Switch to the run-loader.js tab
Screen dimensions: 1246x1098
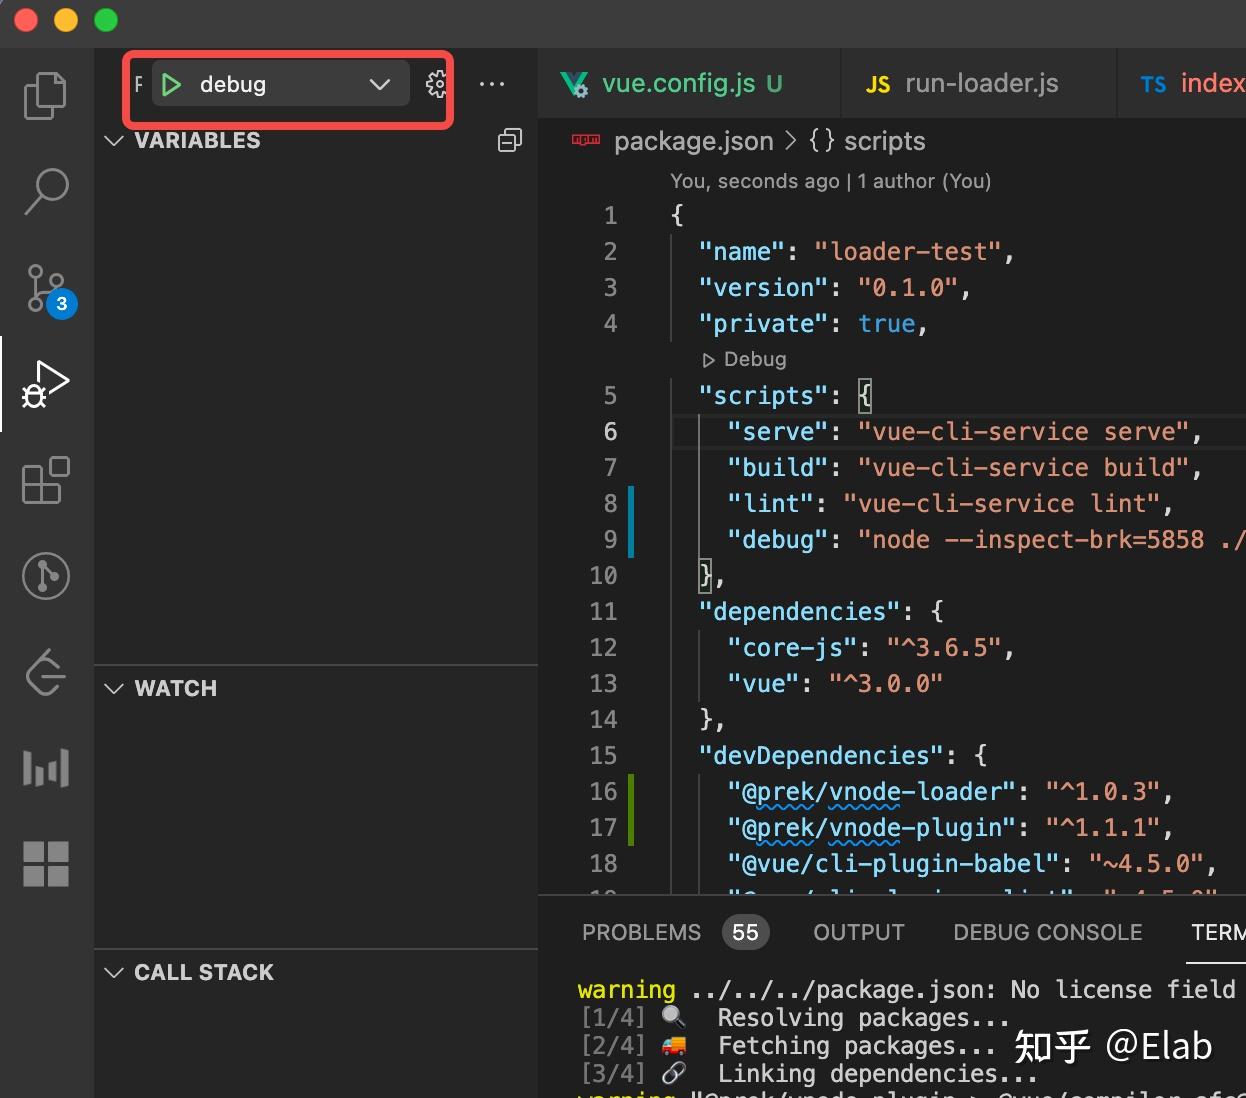point(978,83)
